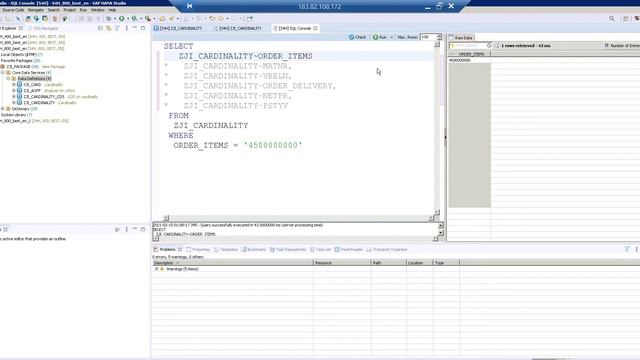
Task: Click the filter funnel icon in Project Explorer
Action: click(117, 28)
